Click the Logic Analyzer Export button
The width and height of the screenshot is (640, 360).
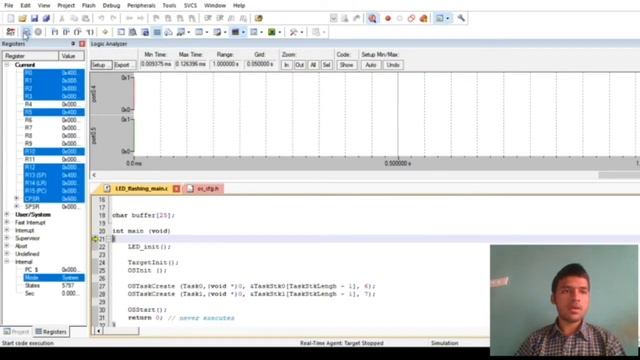point(124,65)
